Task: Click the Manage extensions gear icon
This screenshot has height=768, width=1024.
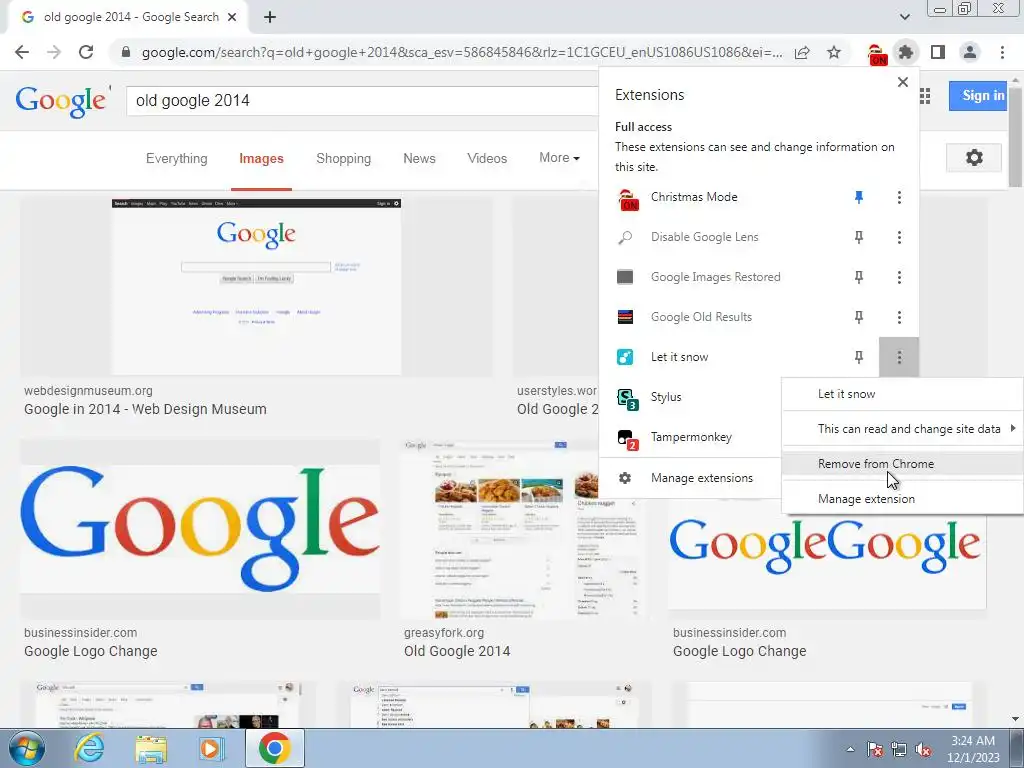Action: click(x=625, y=478)
